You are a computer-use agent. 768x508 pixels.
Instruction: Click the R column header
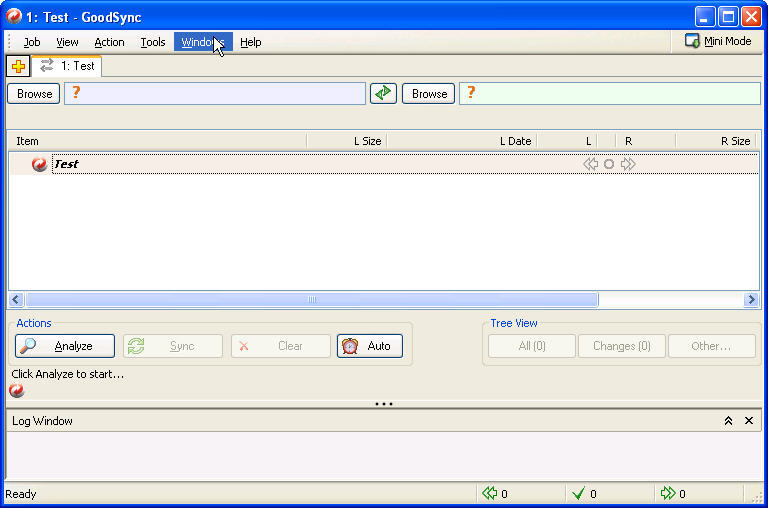646,141
